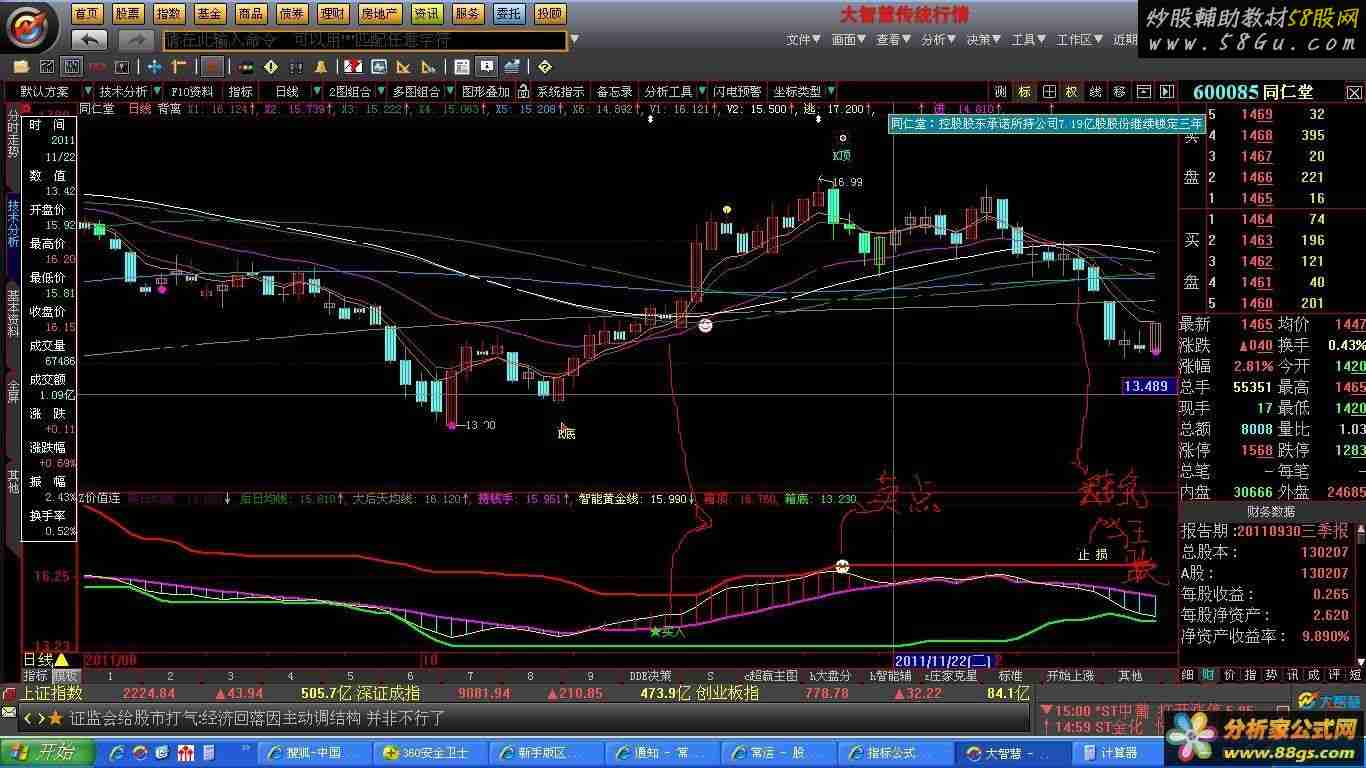
Task: Click the blue crosshair move icon
Action: 154,67
